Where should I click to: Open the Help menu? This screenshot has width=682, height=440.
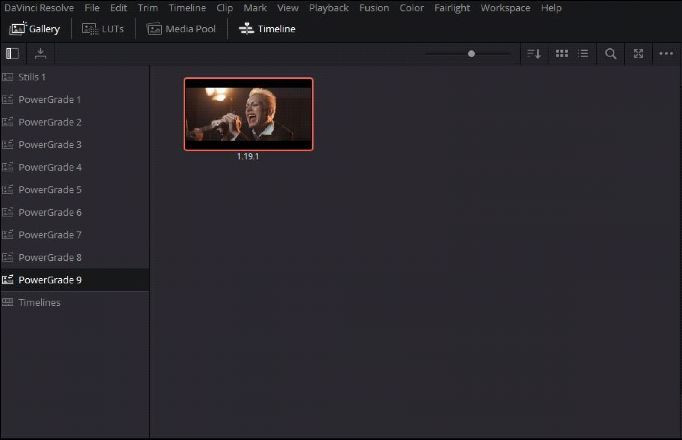(x=551, y=8)
